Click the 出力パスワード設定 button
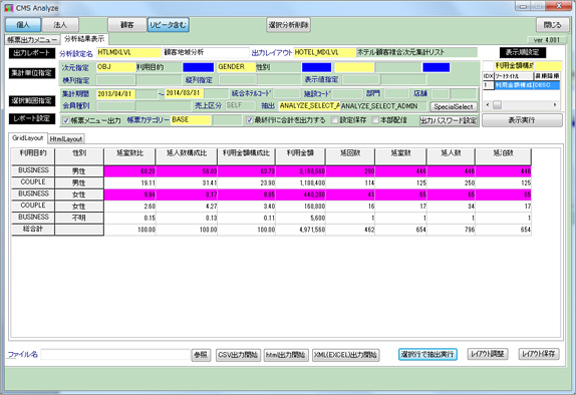576x395 pixels. (x=449, y=121)
